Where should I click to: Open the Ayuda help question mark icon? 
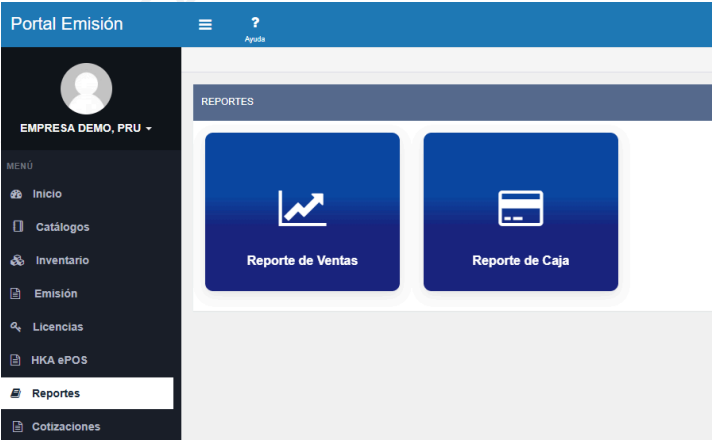click(x=254, y=22)
